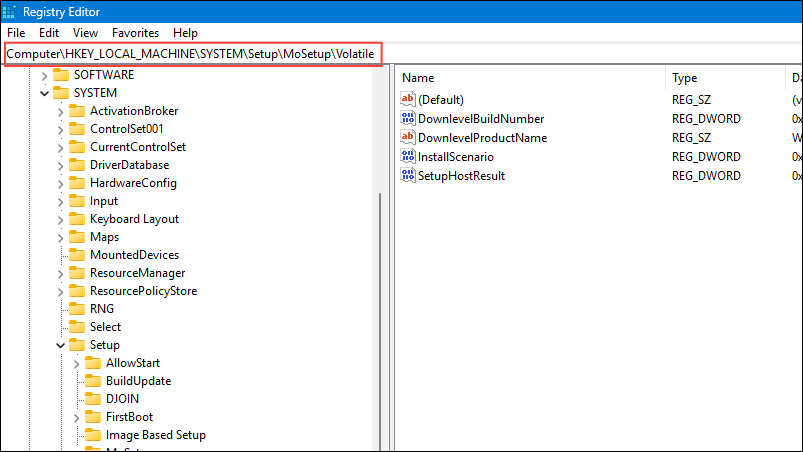Click the SOFTWARE key folder icon

(x=61, y=75)
